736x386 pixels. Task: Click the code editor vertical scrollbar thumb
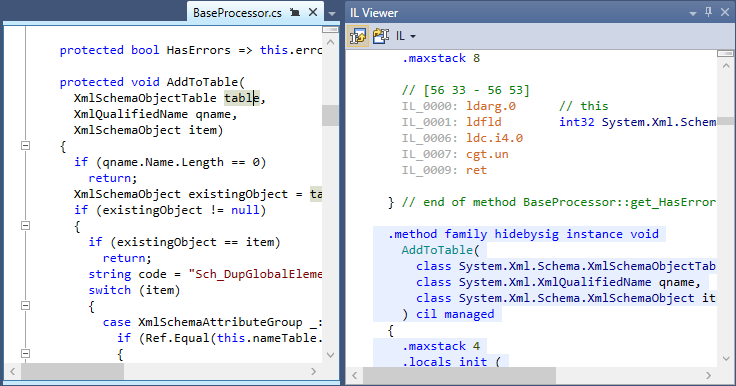[x=330, y=115]
